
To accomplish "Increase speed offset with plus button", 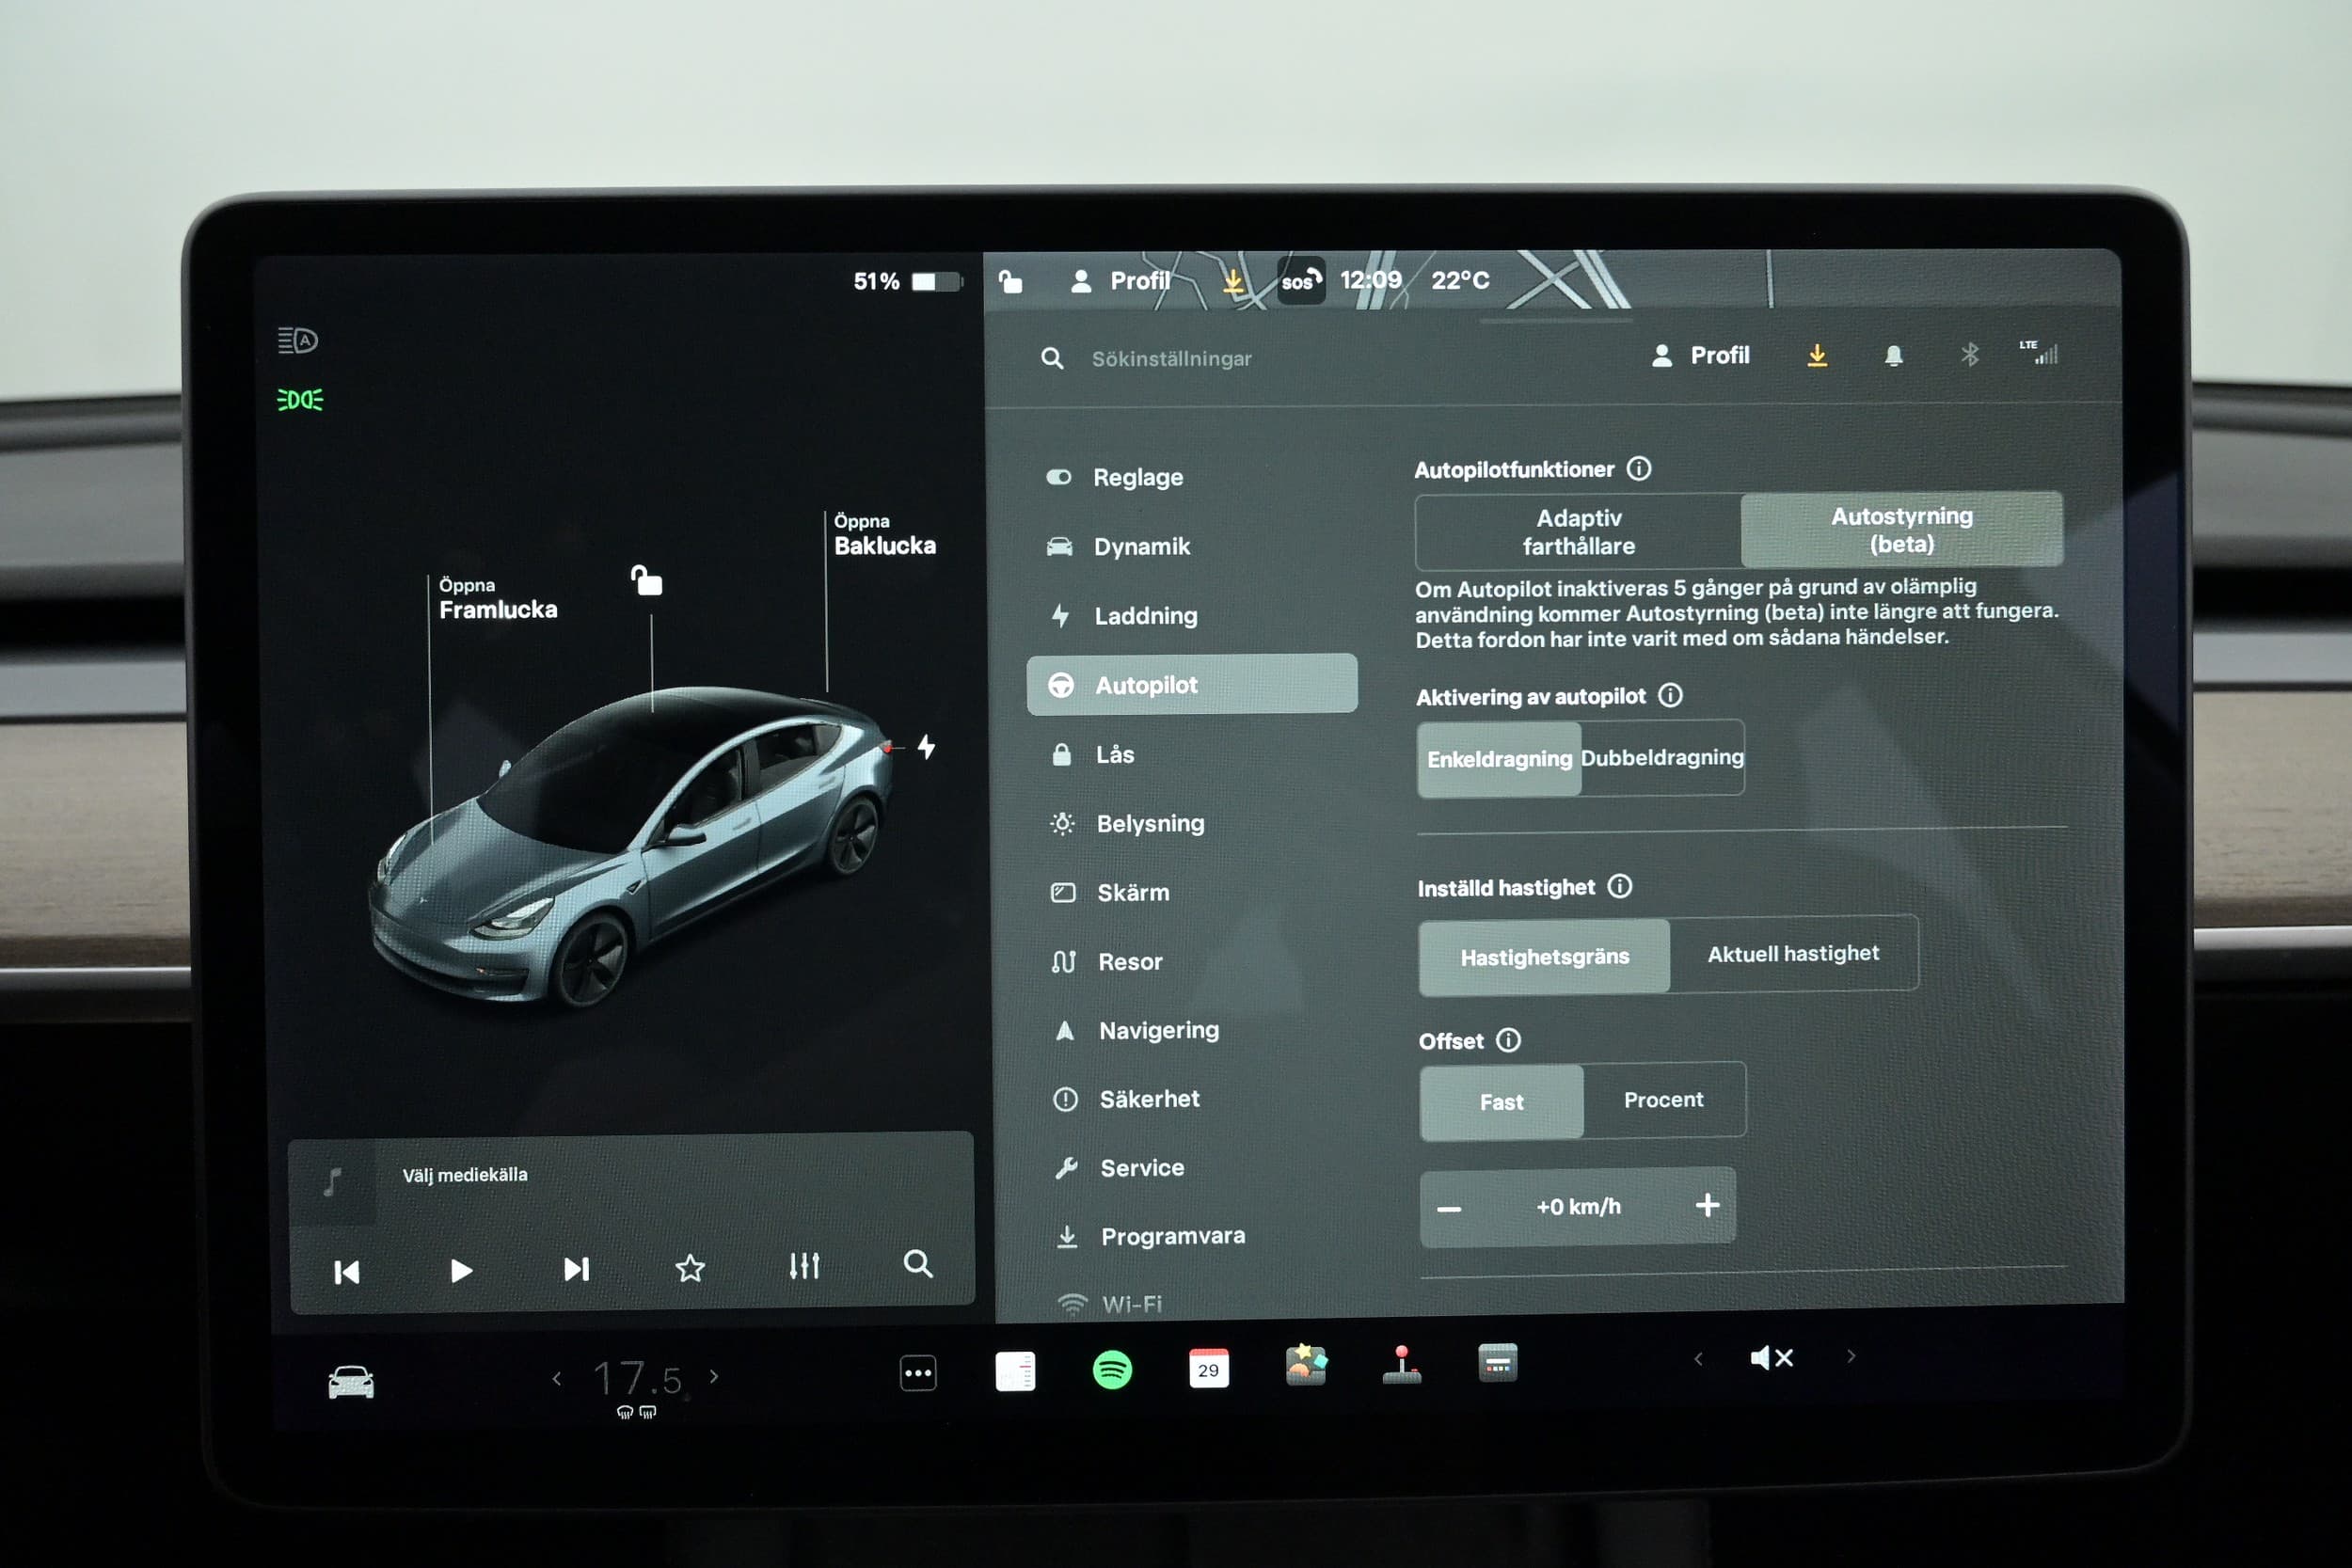I will tap(1707, 1204).
